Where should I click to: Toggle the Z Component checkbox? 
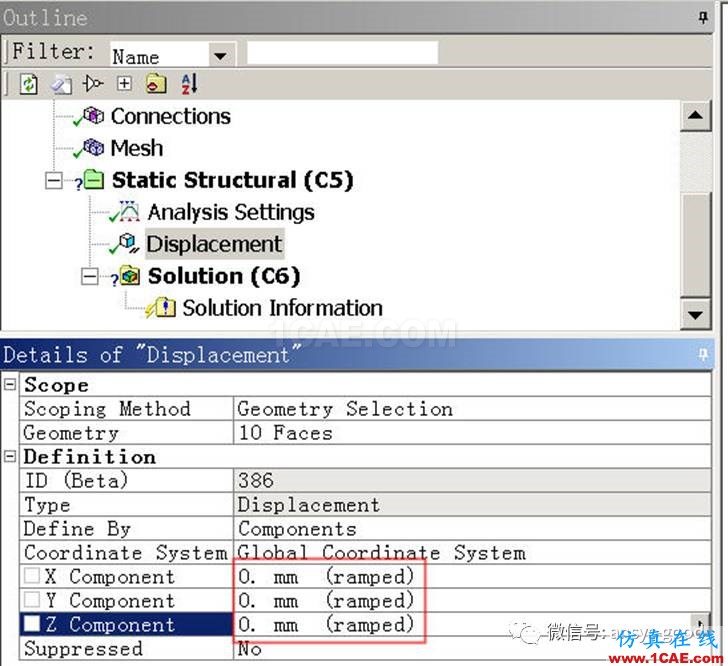32,623
